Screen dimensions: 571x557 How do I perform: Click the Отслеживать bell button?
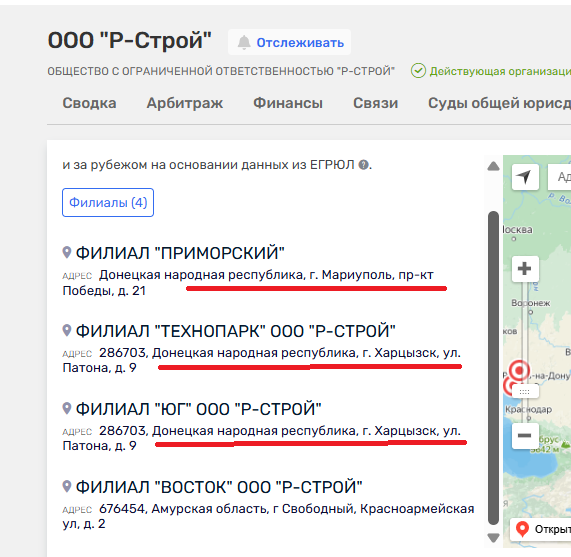pyautogui.click(x=290, y=42)
